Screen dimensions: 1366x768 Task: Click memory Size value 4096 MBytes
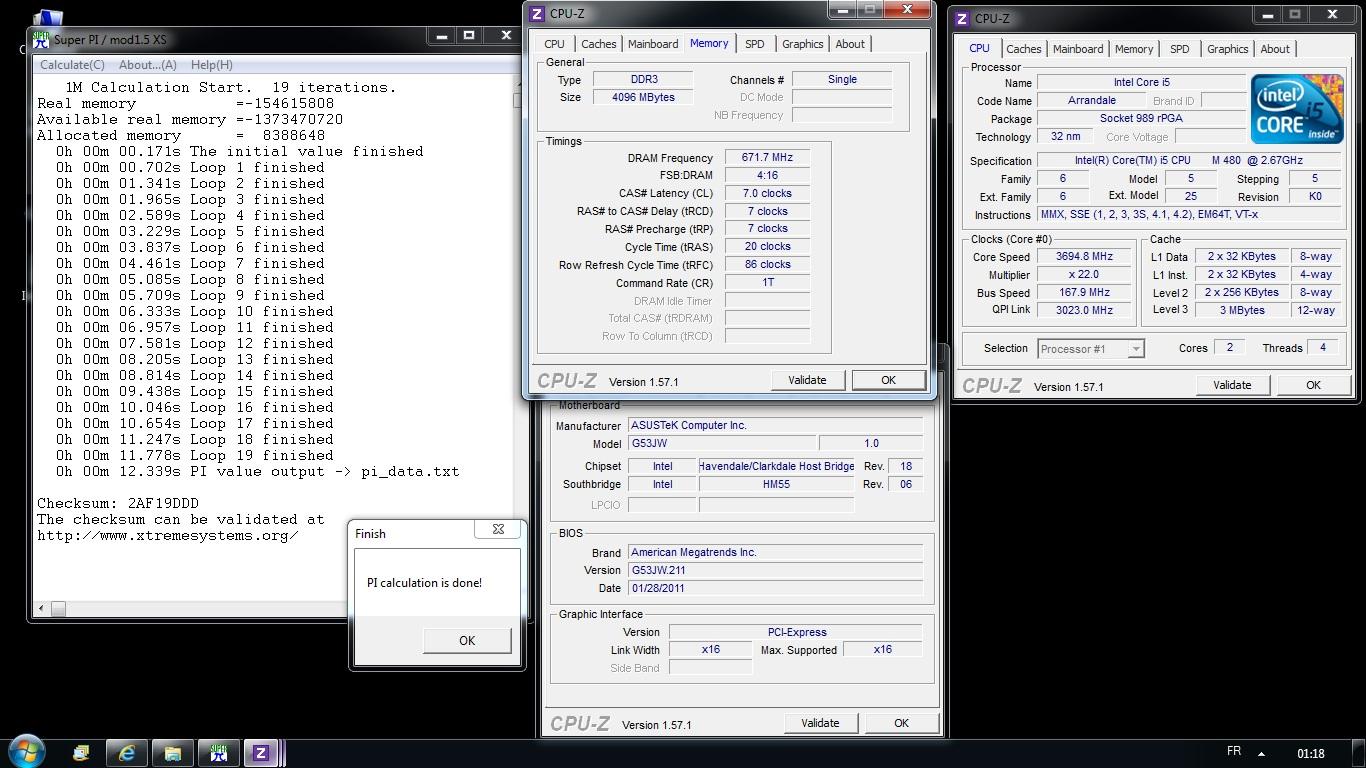point(644,98)
